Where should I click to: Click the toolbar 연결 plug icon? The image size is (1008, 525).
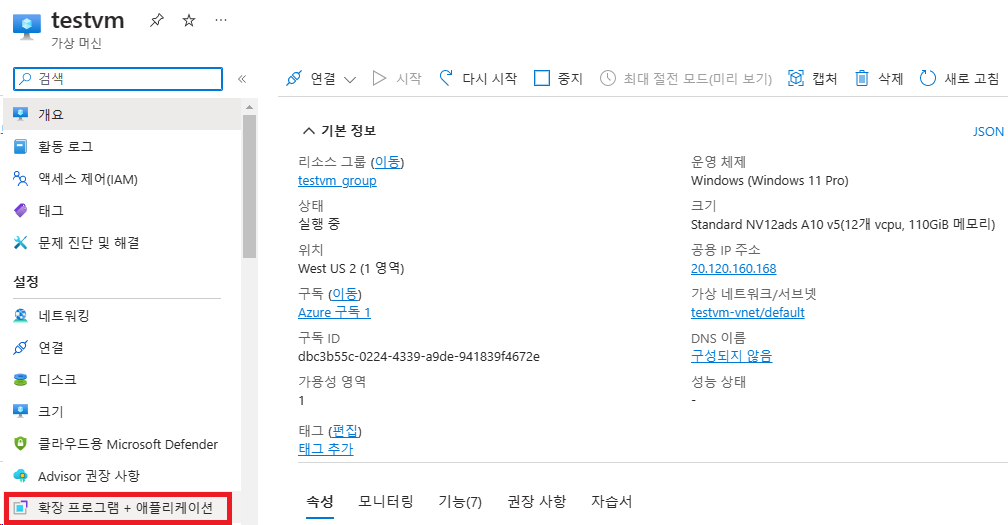click(294, 78)
